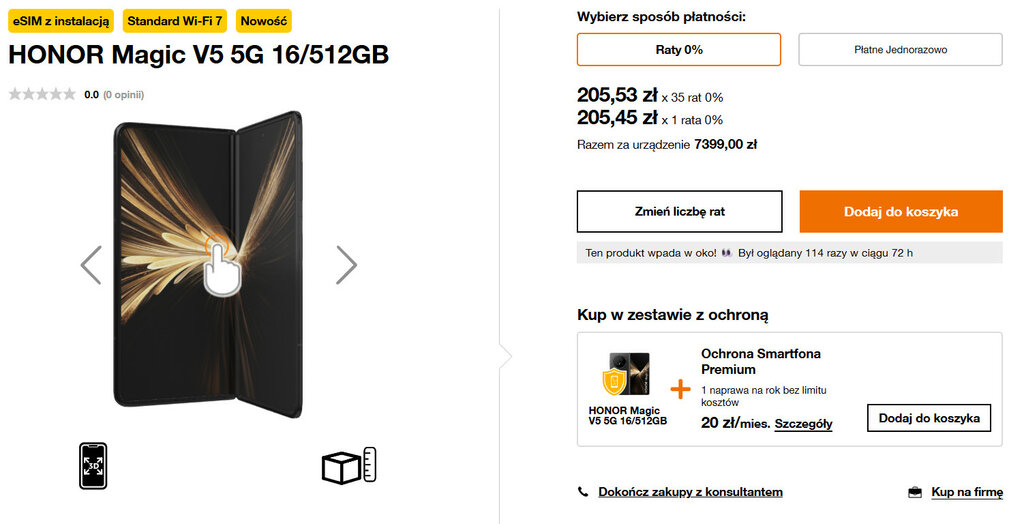Click the Standard Wi-Fi 7 tag
The height and width of the screenshot is (524, 1024).
pyautogui.click(x=175, y=21)
